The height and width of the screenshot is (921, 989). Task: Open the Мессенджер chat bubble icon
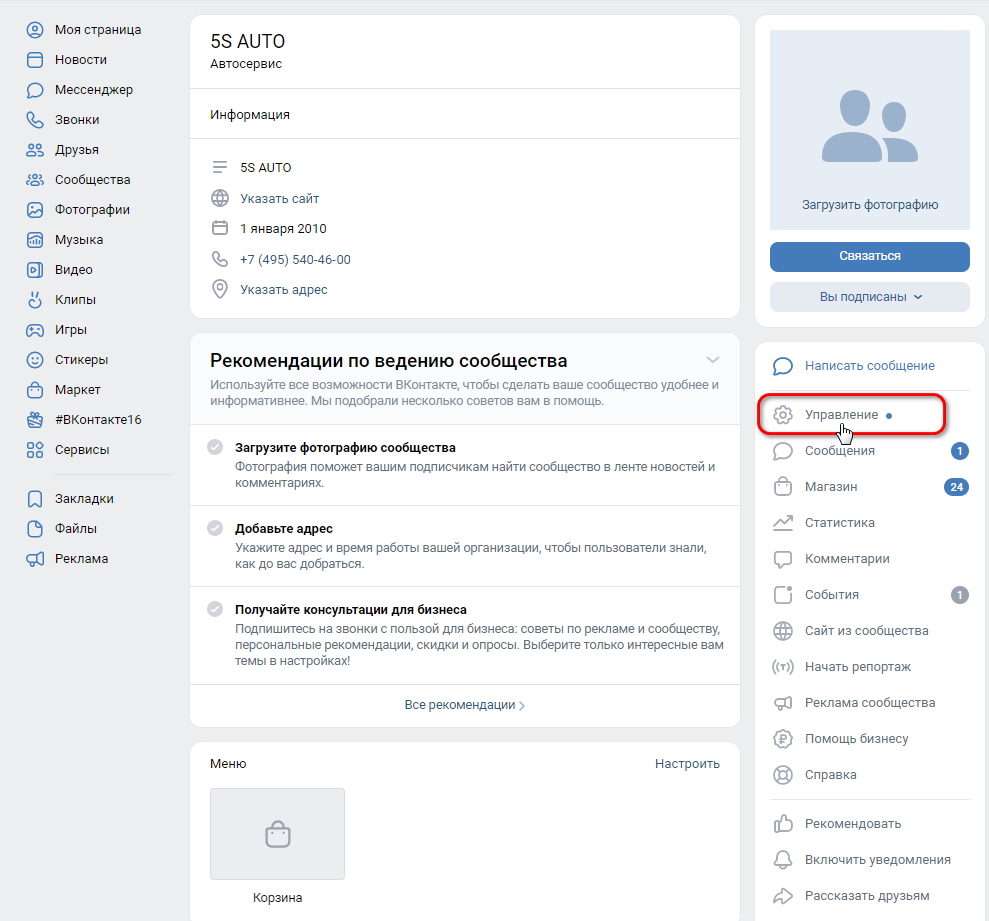tap(35, 90)
